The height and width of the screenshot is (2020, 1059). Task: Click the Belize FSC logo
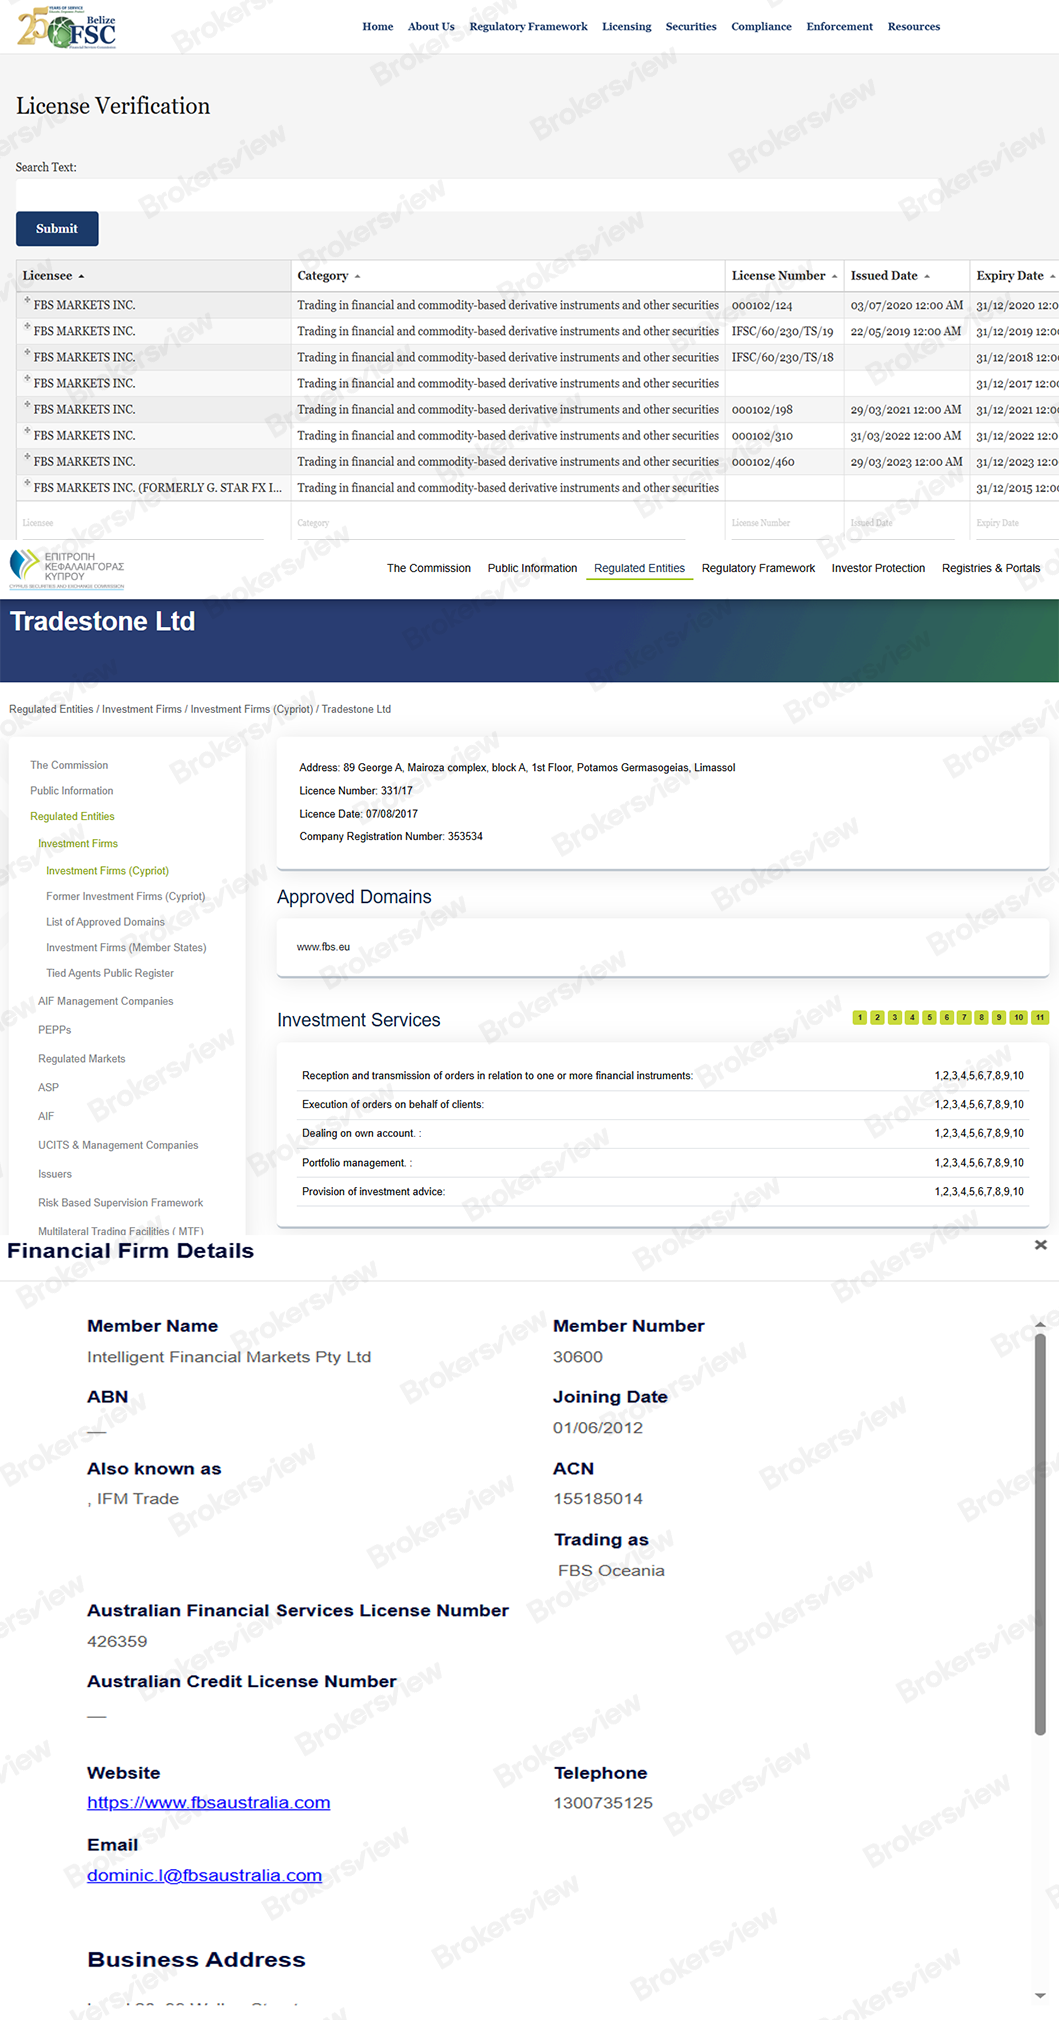coord(67,27)
